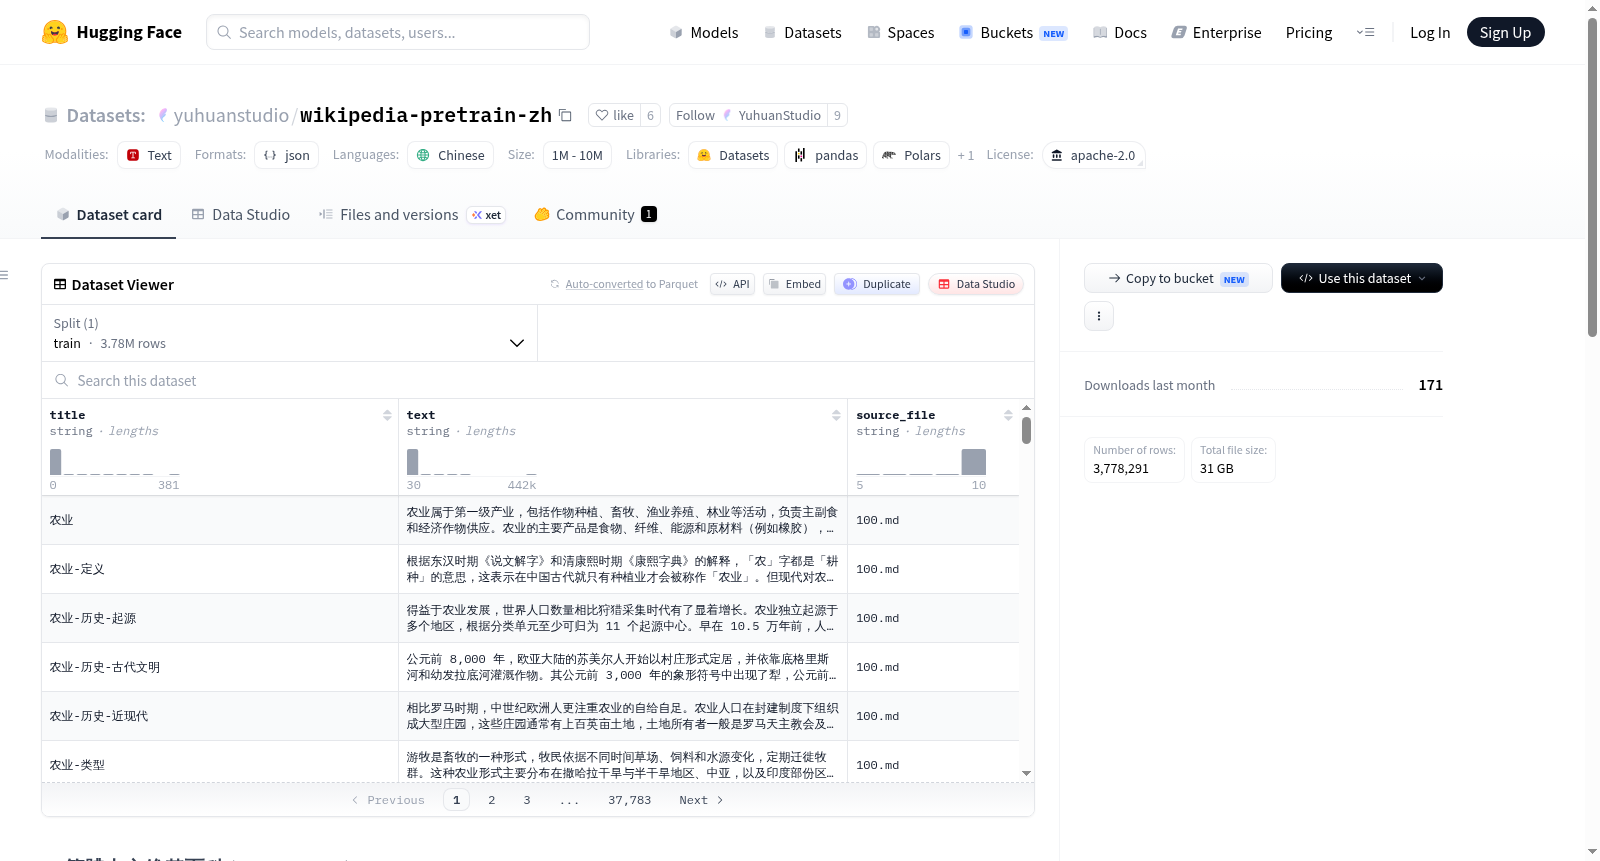
Task: Sort by the text column
Action: [836, 415]
